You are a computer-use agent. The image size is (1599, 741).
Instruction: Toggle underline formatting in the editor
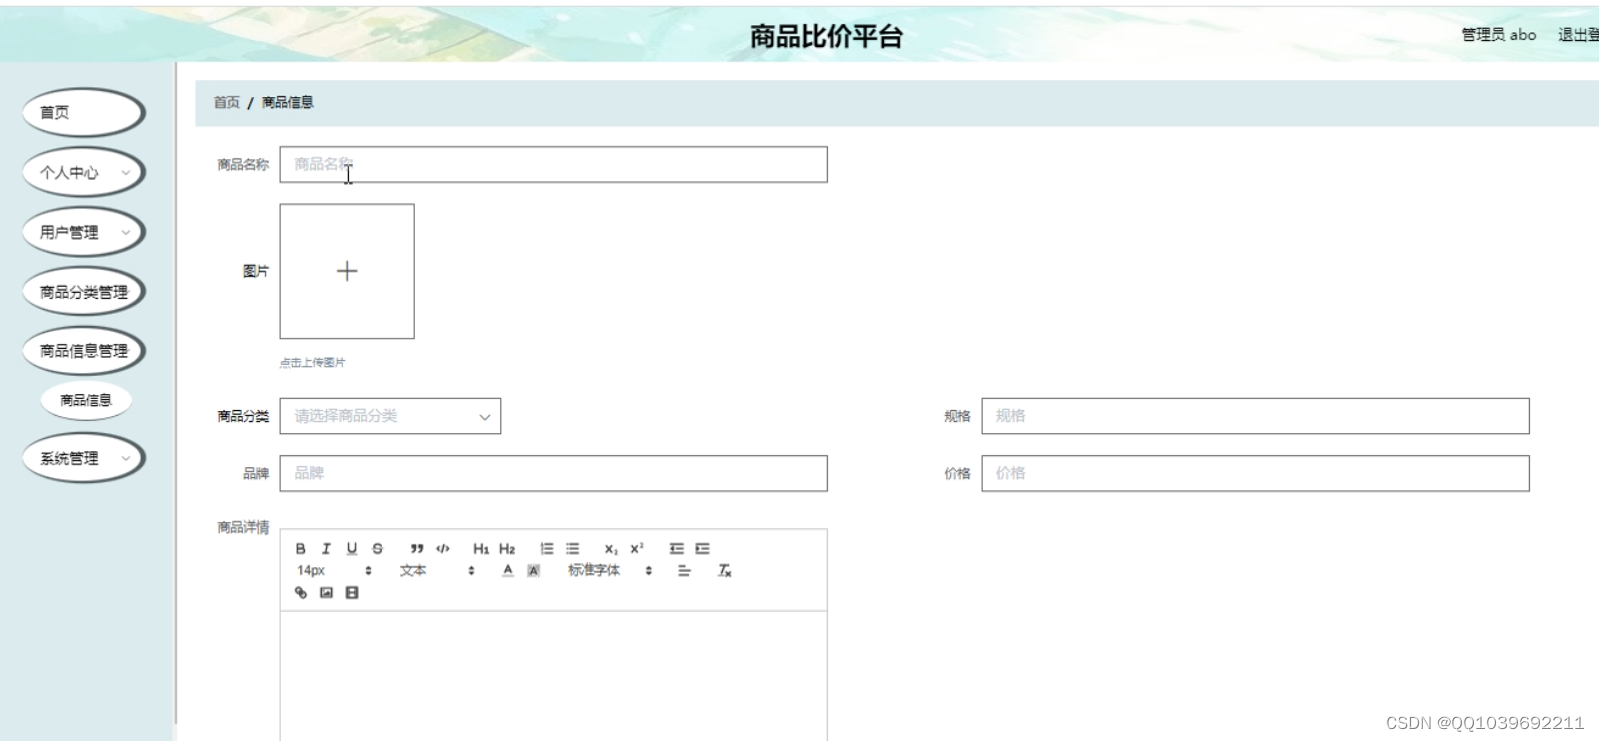point(352,548)
